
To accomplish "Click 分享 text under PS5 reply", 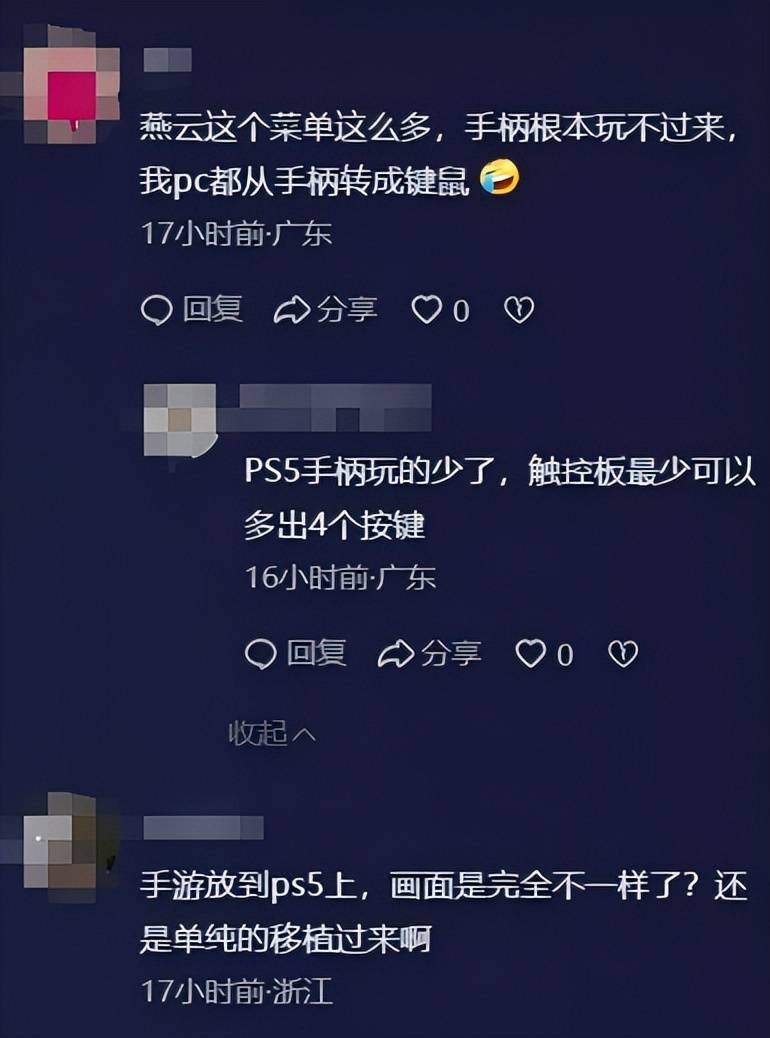I will point(451,654).
